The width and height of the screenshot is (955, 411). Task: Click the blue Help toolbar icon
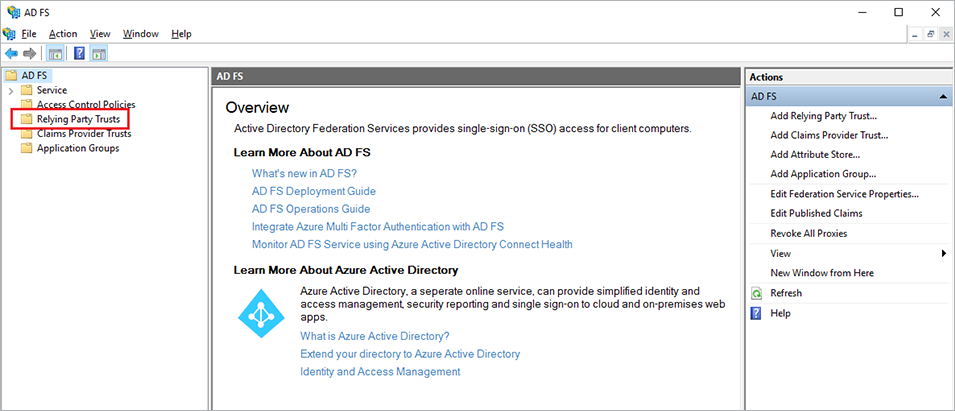coord(79,54)
